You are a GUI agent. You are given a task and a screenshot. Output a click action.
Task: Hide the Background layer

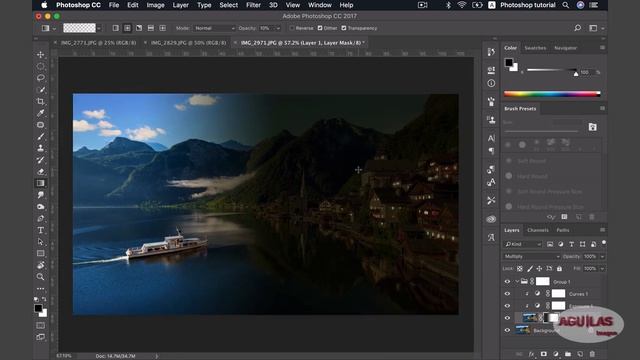(507, 330)
